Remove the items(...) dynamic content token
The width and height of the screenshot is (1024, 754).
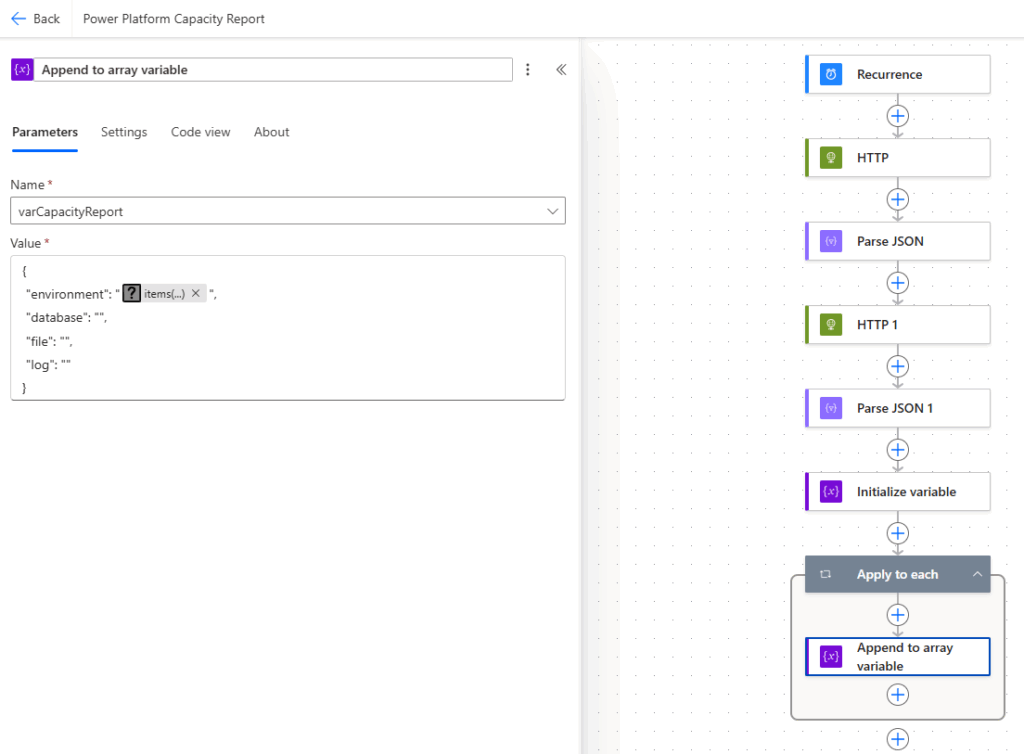tap(196, 293)
